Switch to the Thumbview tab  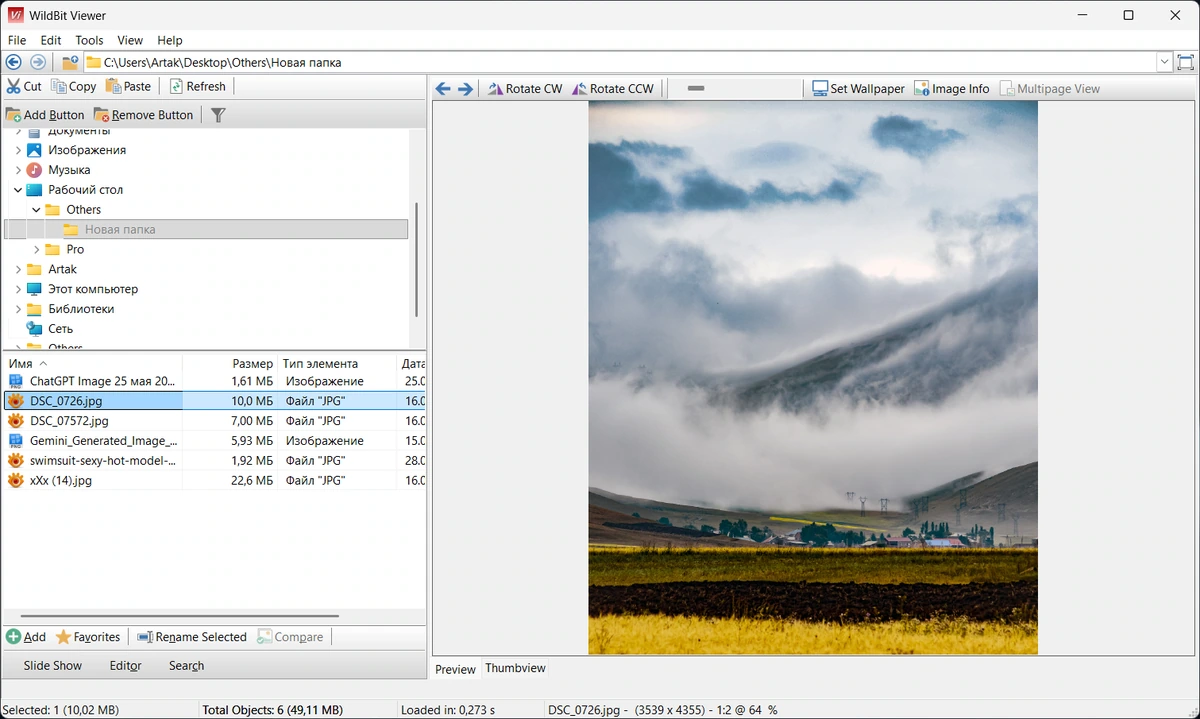515,668
